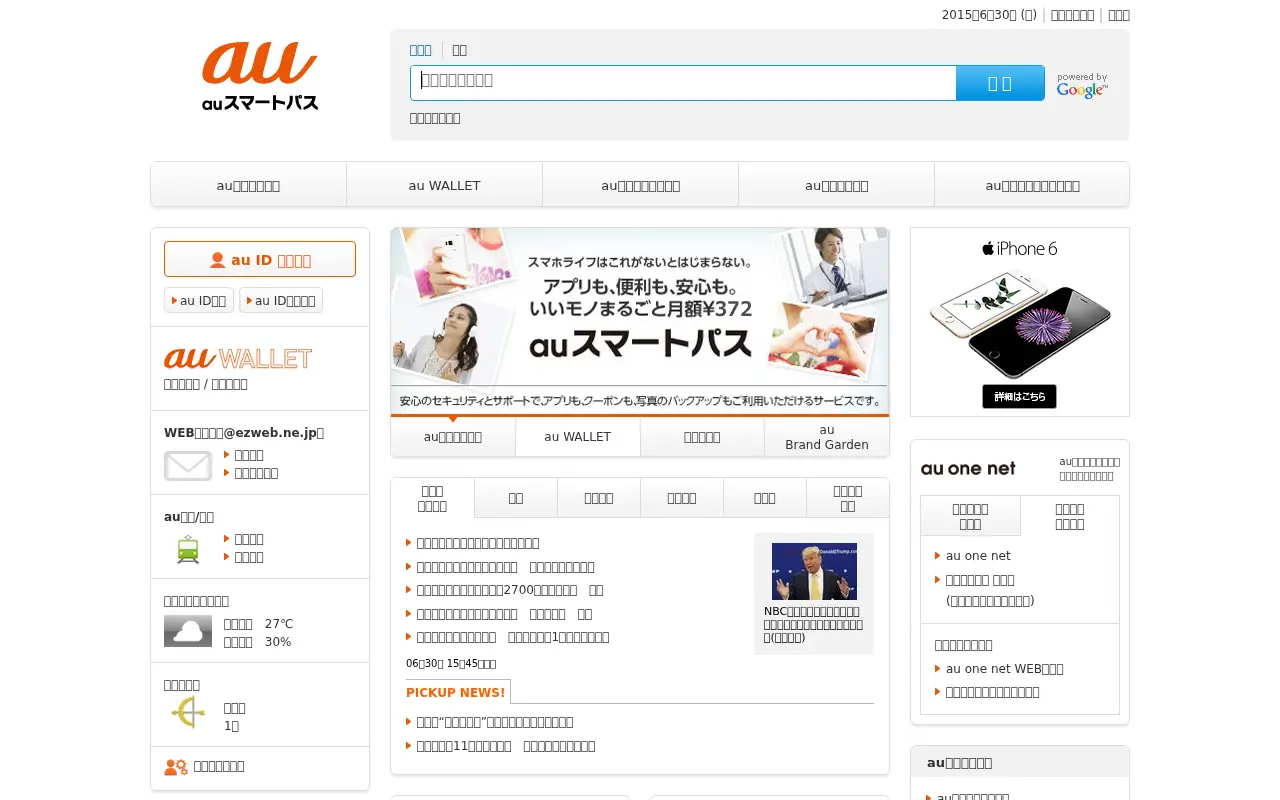Viewport: 1280px width, 800px height.
Task: Click the au ID login button
Action: pyautogui.click(x=260, y=259)
